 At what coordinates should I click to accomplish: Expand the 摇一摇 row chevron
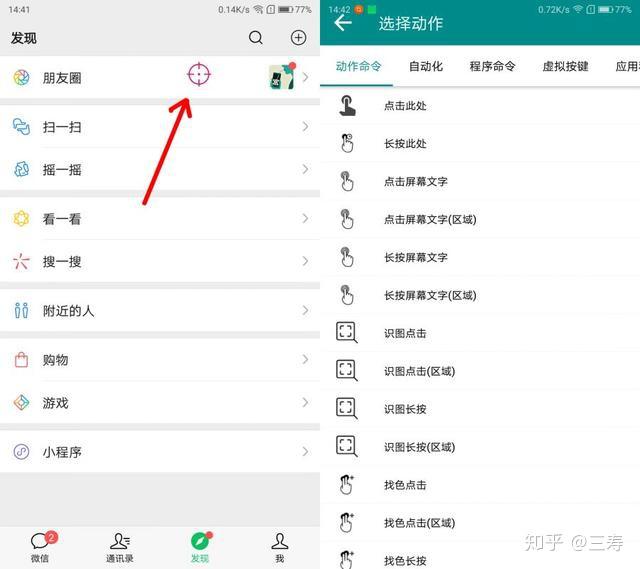coord(305,169)
